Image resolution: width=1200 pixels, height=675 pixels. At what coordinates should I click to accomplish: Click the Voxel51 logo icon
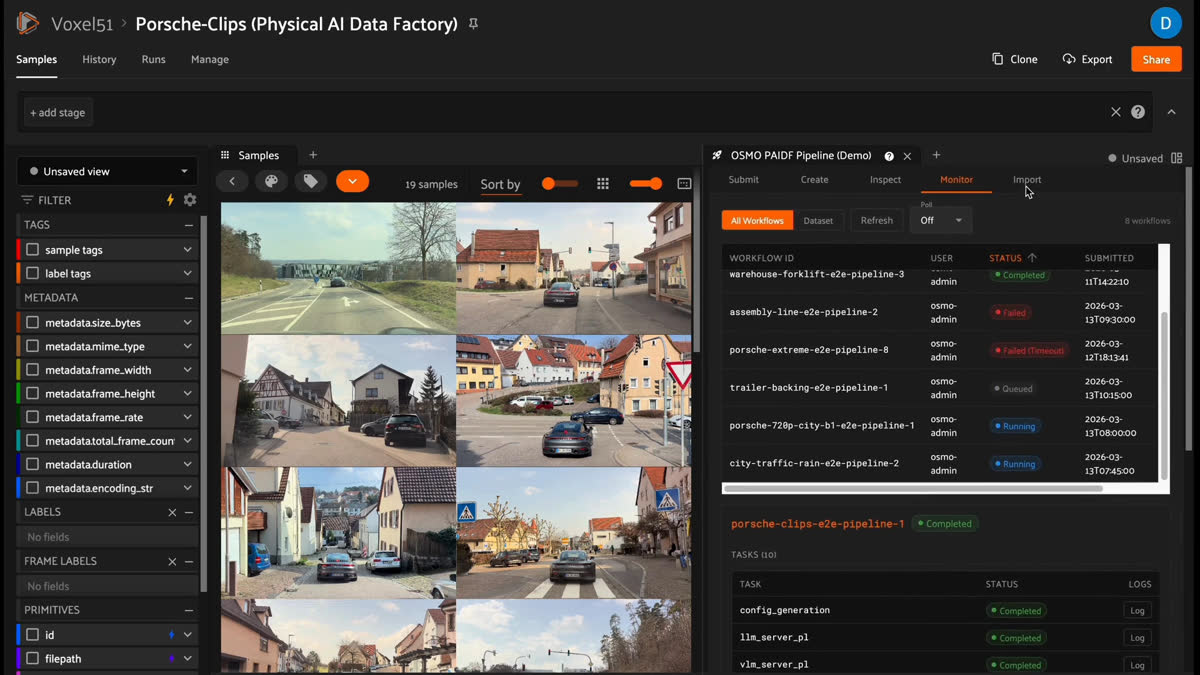(27, 23)
